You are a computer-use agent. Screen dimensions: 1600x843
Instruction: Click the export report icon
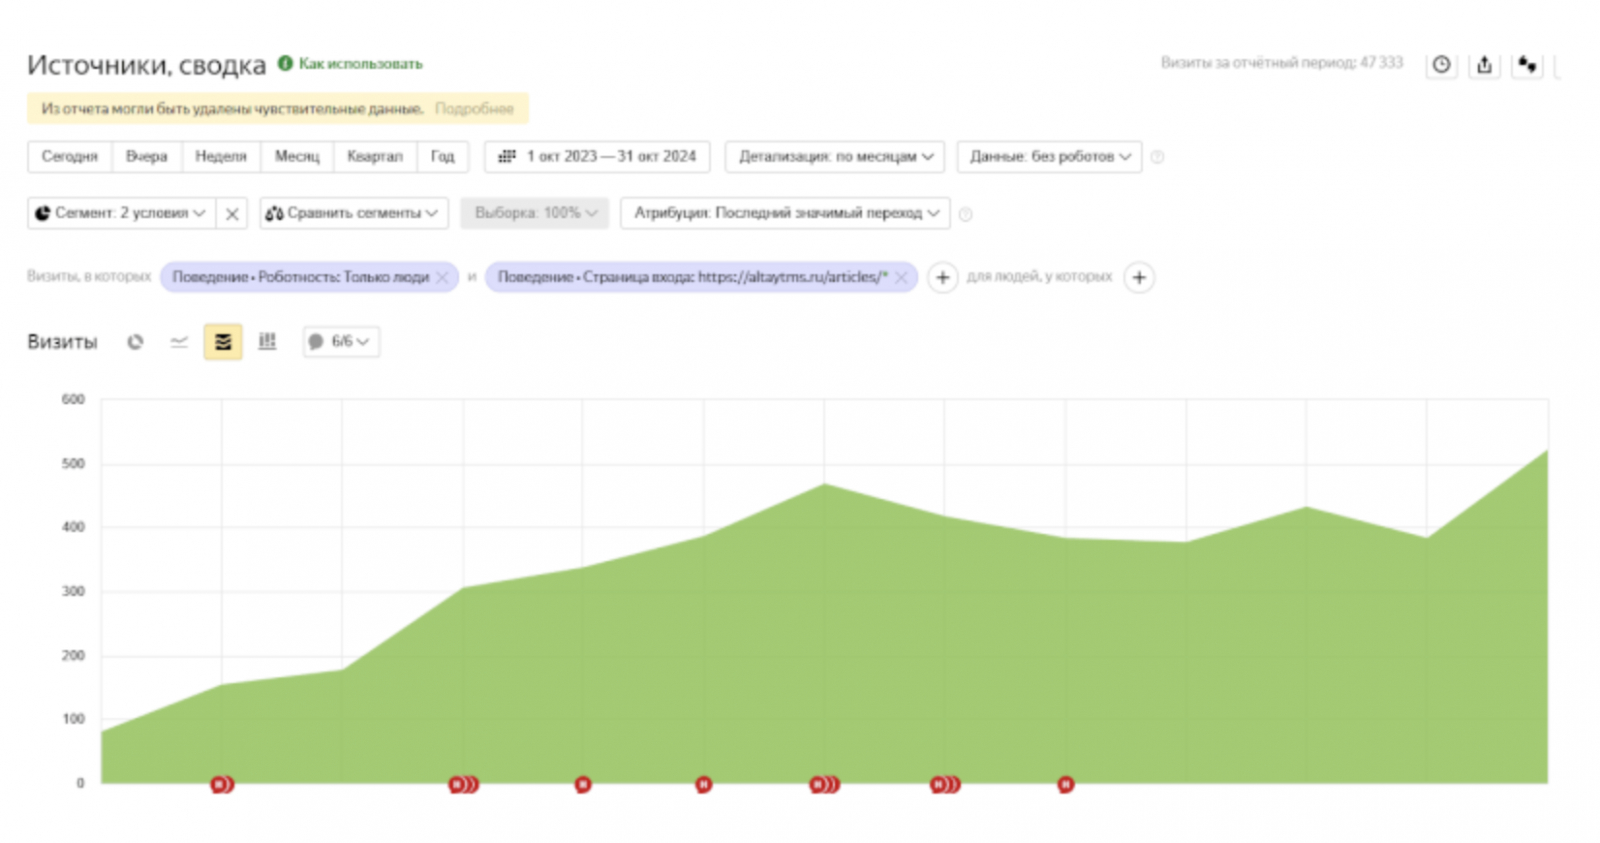(1484, 65)
